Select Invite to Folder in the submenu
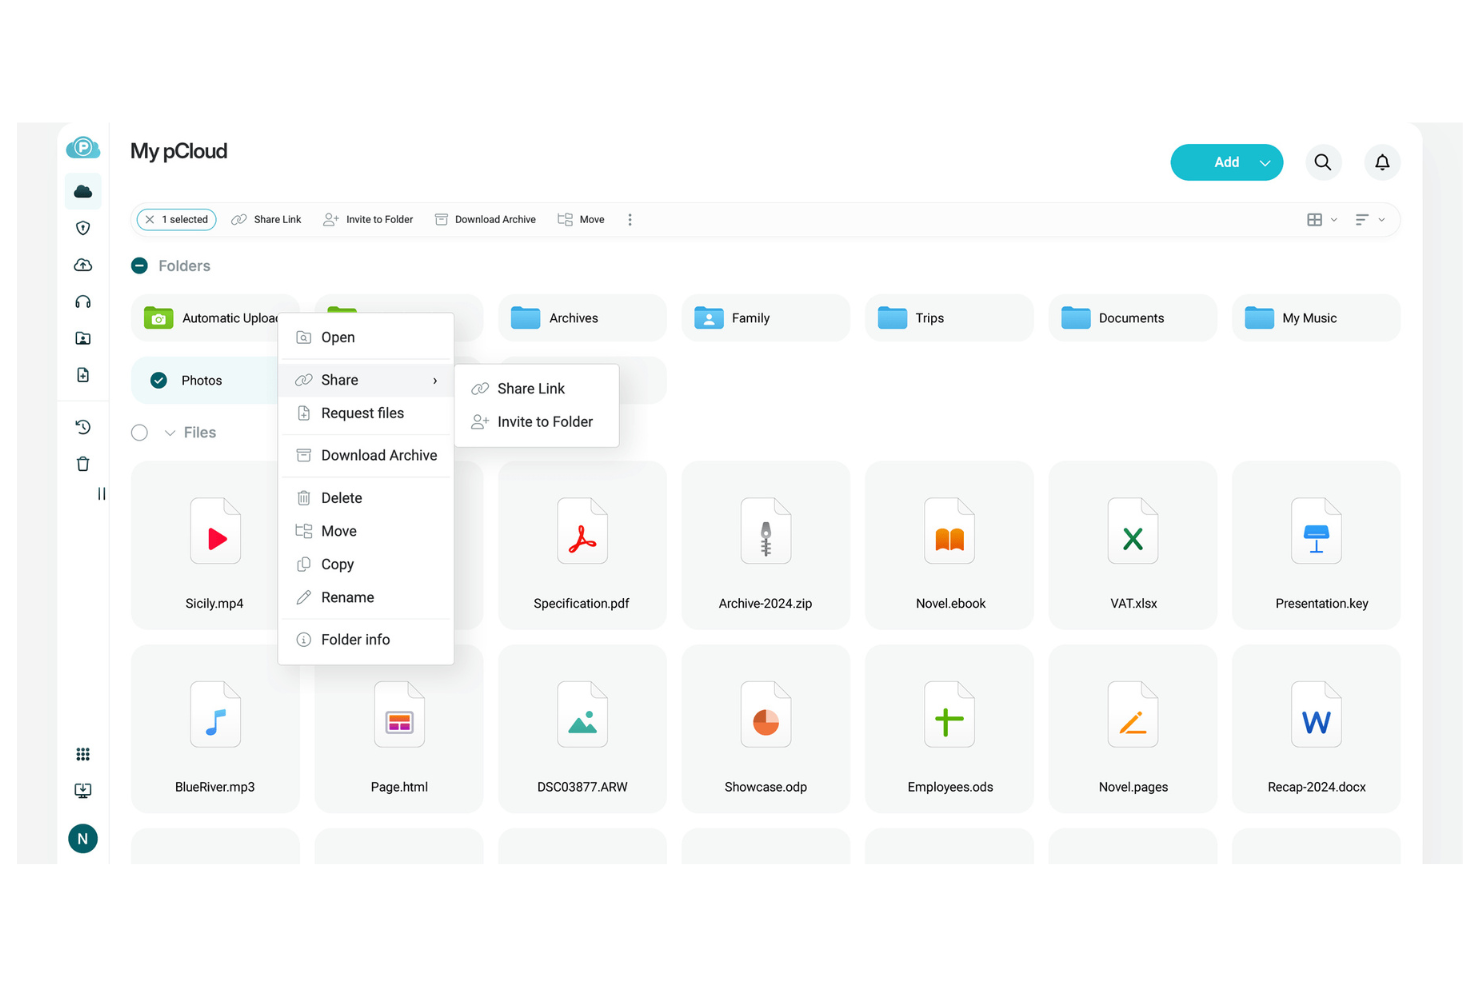 (537, 422)
